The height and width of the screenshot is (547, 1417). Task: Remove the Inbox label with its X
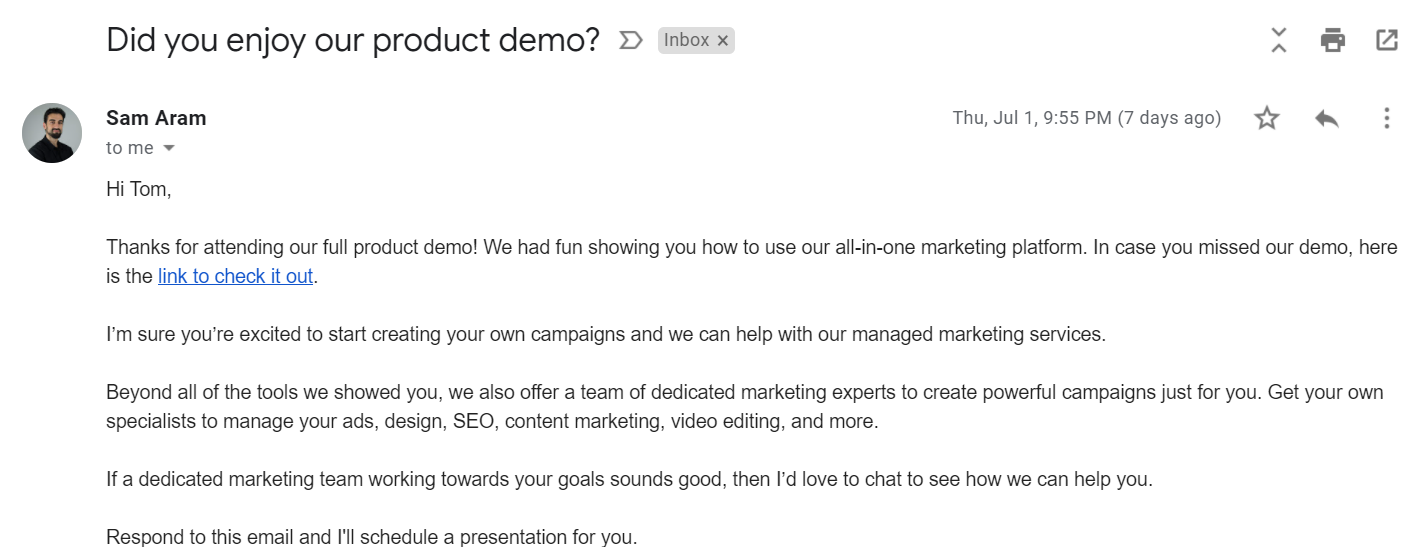(723, 41)
